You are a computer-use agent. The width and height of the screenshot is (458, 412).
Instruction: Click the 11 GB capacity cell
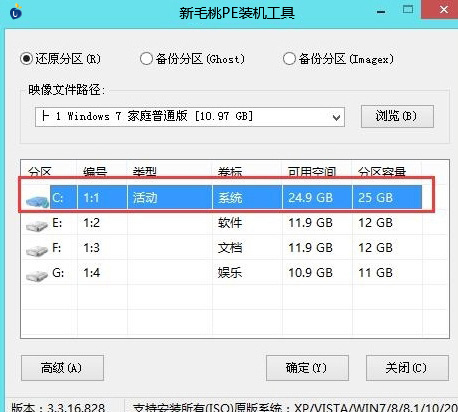pyautogui.click(x=375, y=273)
